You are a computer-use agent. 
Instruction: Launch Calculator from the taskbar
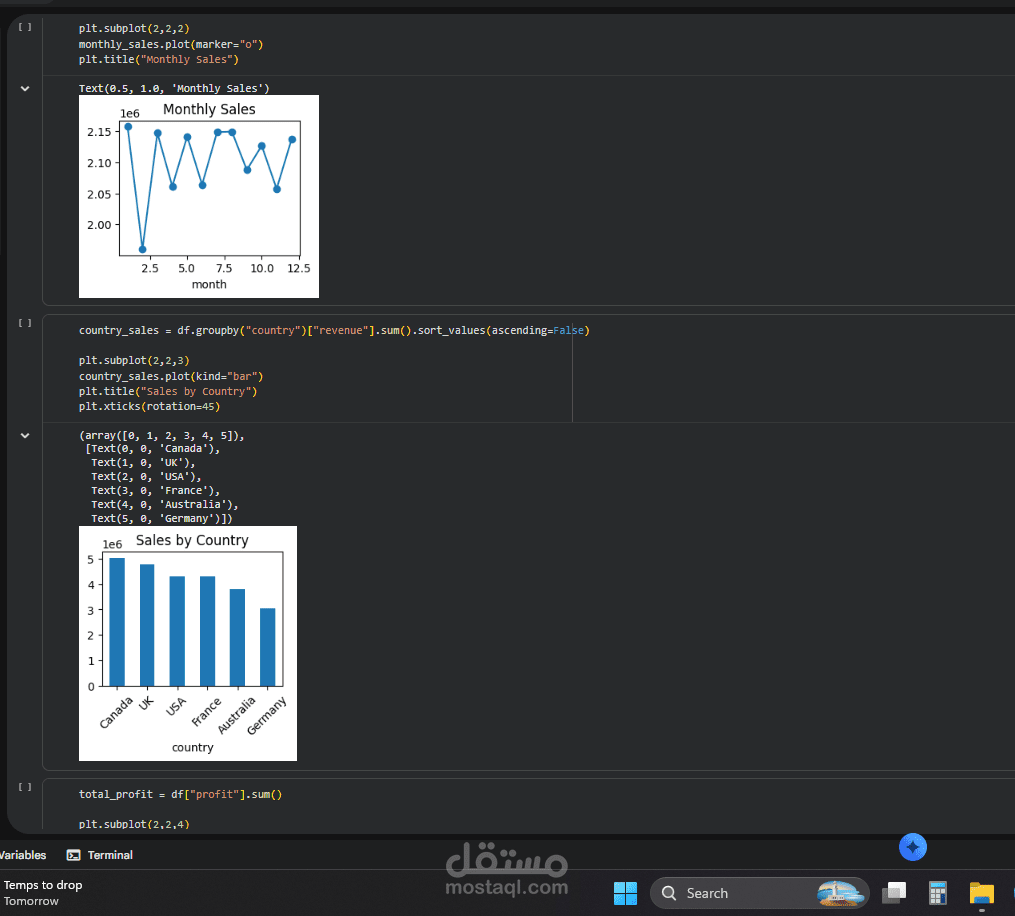937,893
